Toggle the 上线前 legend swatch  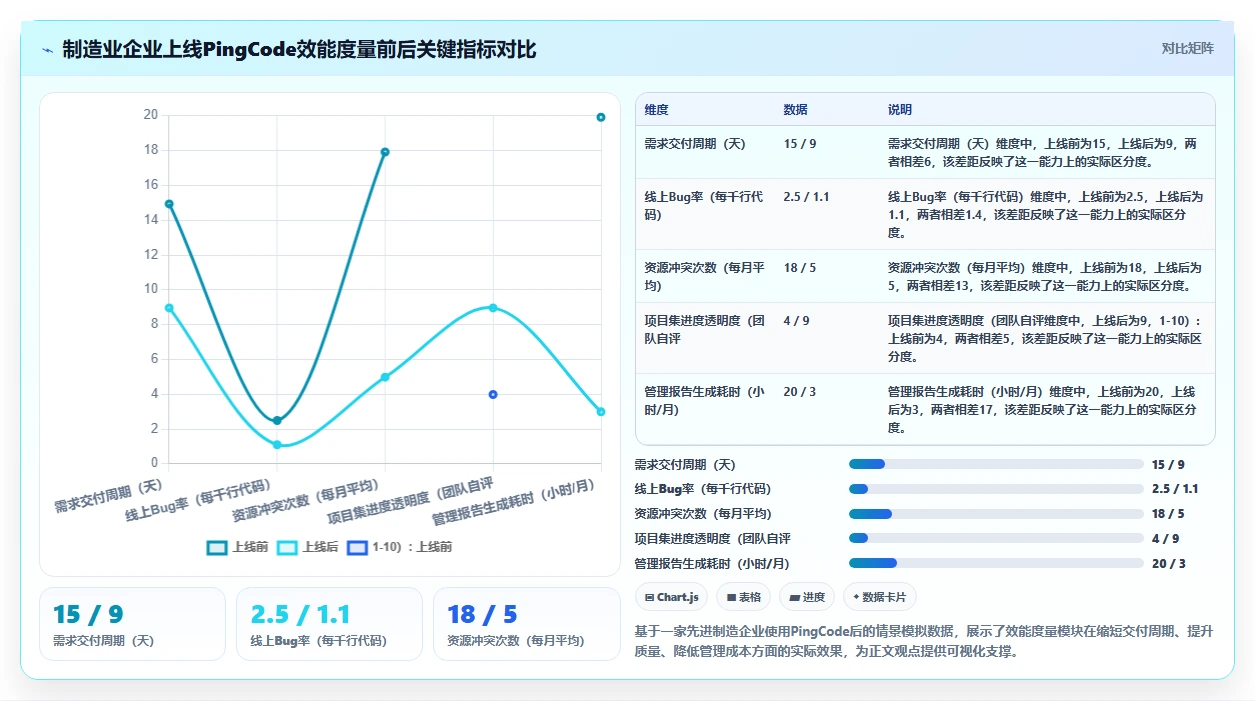(217, 547)
